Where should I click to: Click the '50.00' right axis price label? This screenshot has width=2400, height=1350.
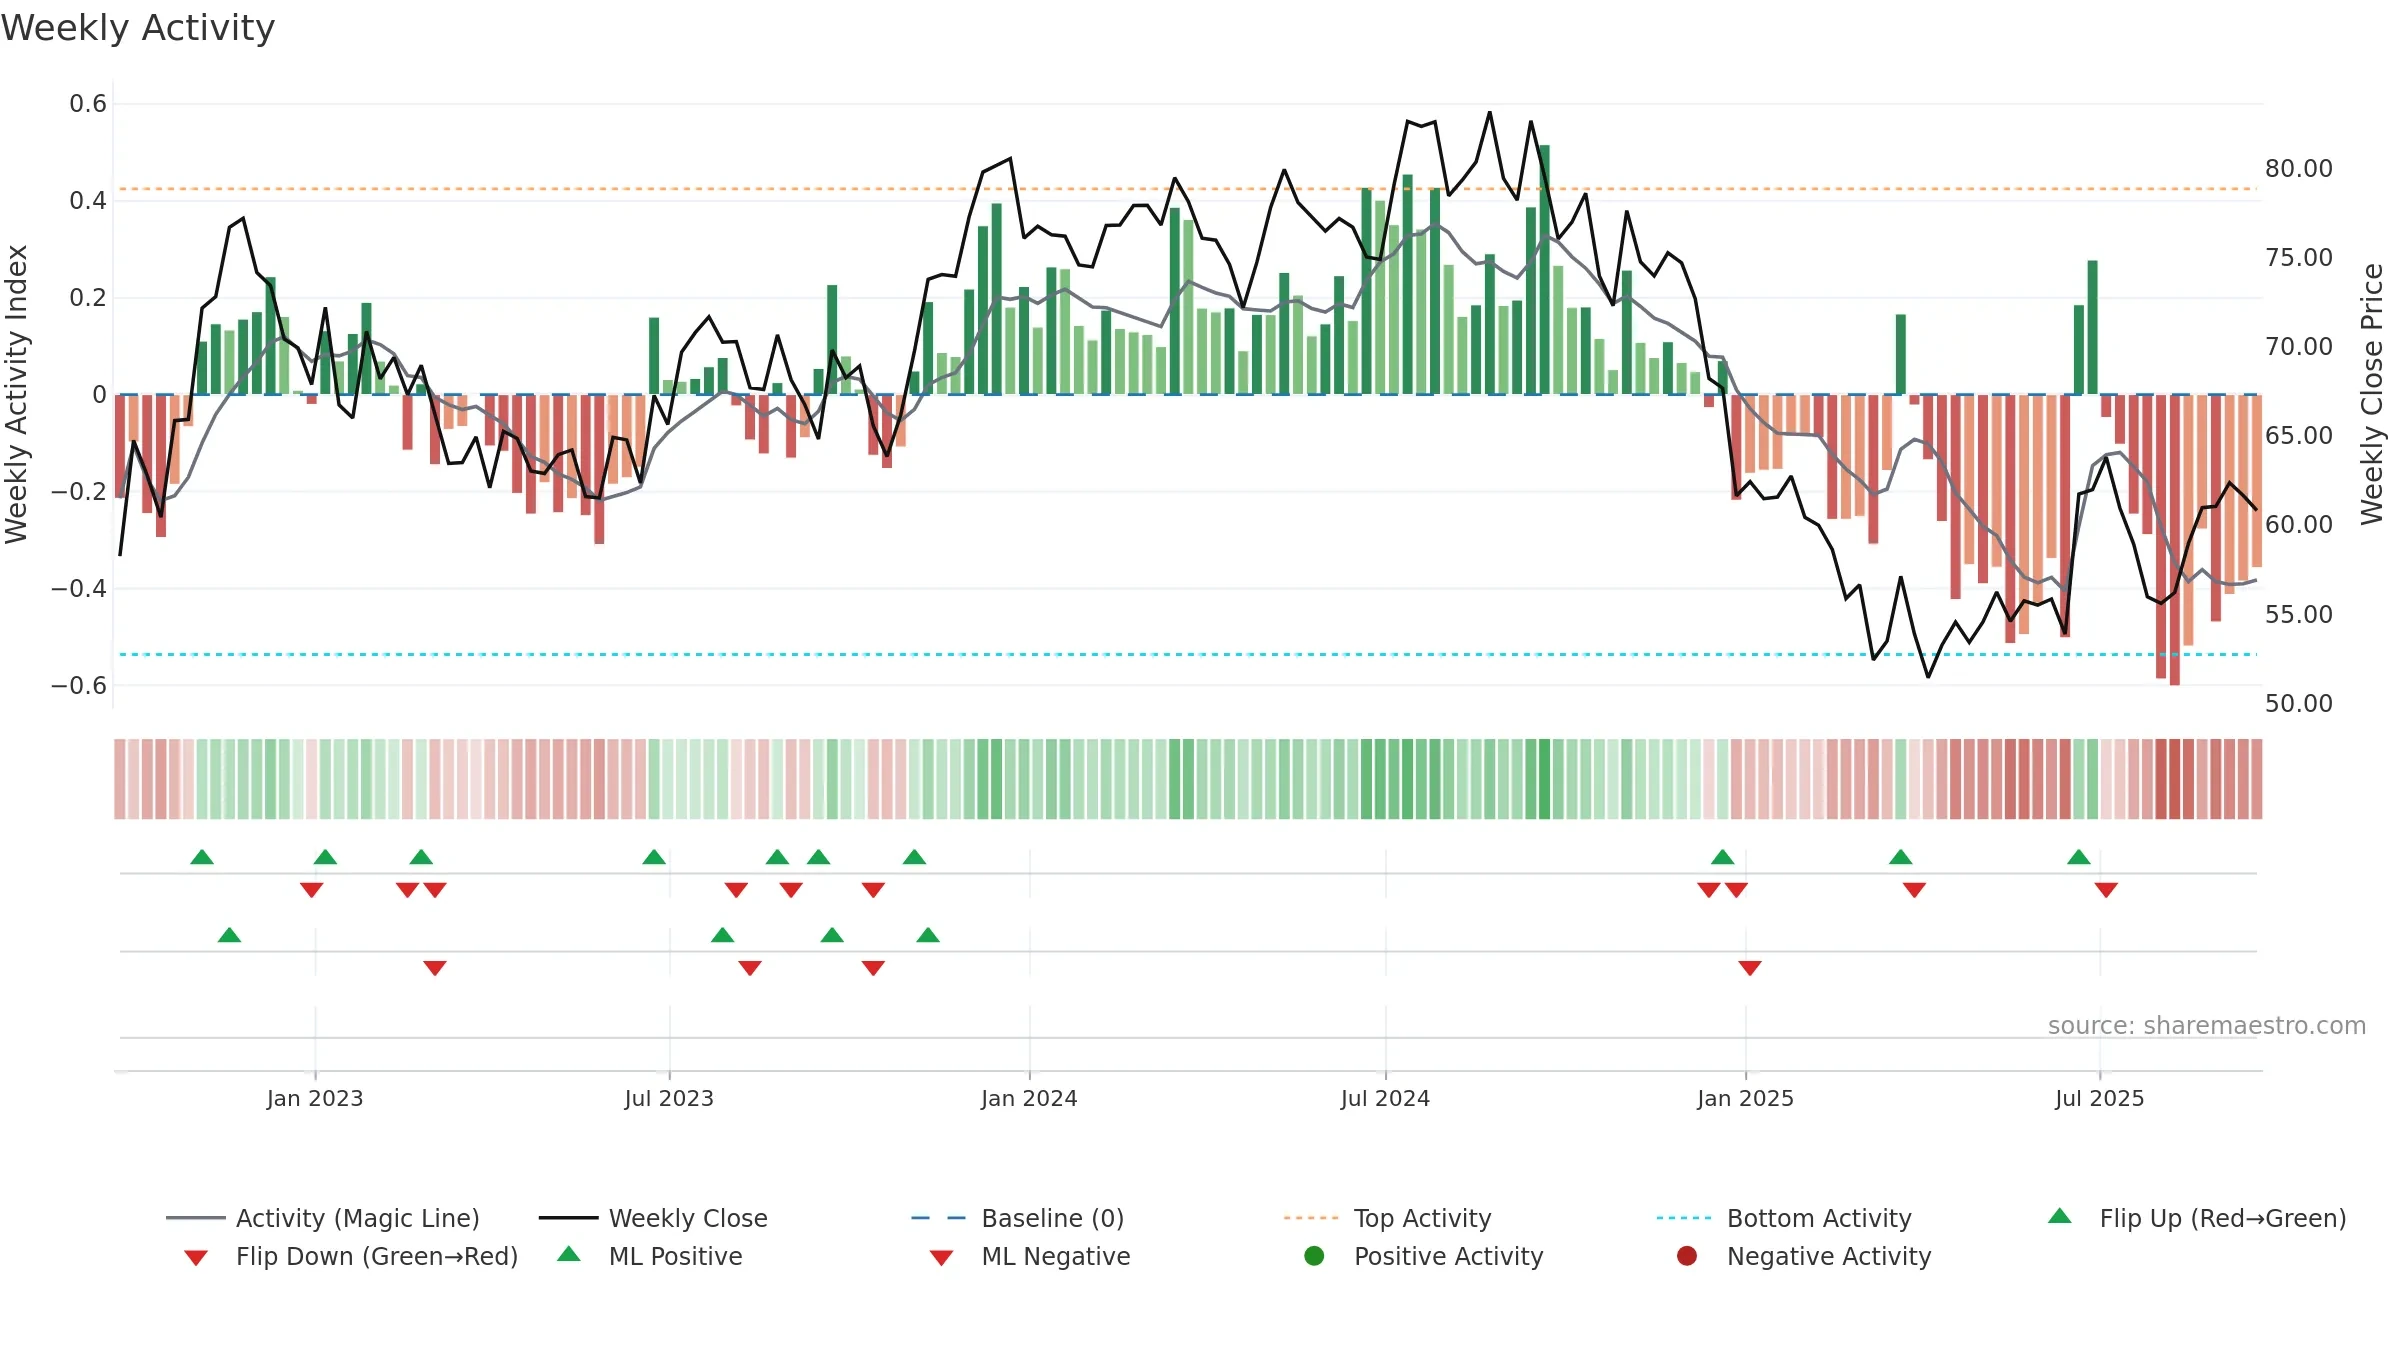(x=2299, y=704)
